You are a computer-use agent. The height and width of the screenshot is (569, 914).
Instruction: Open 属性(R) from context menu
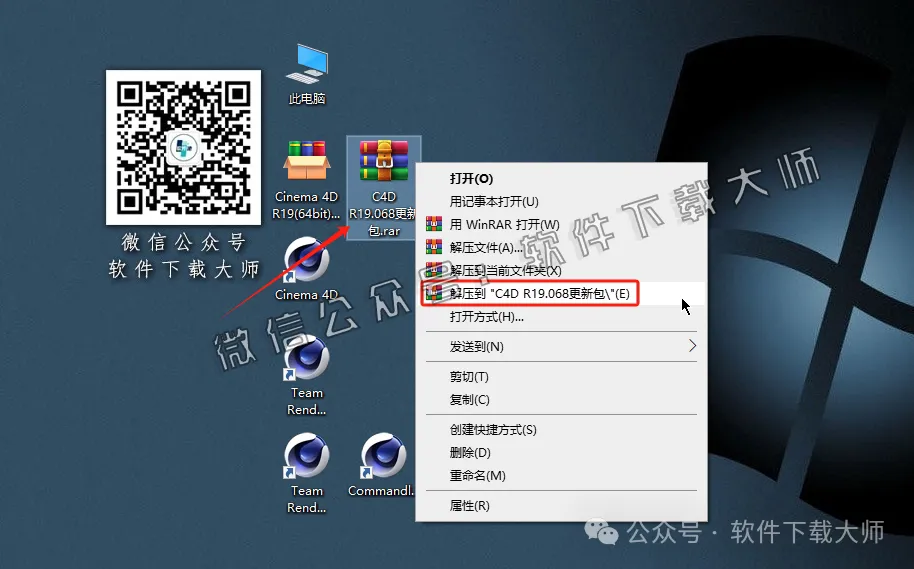tap(561, 505)
